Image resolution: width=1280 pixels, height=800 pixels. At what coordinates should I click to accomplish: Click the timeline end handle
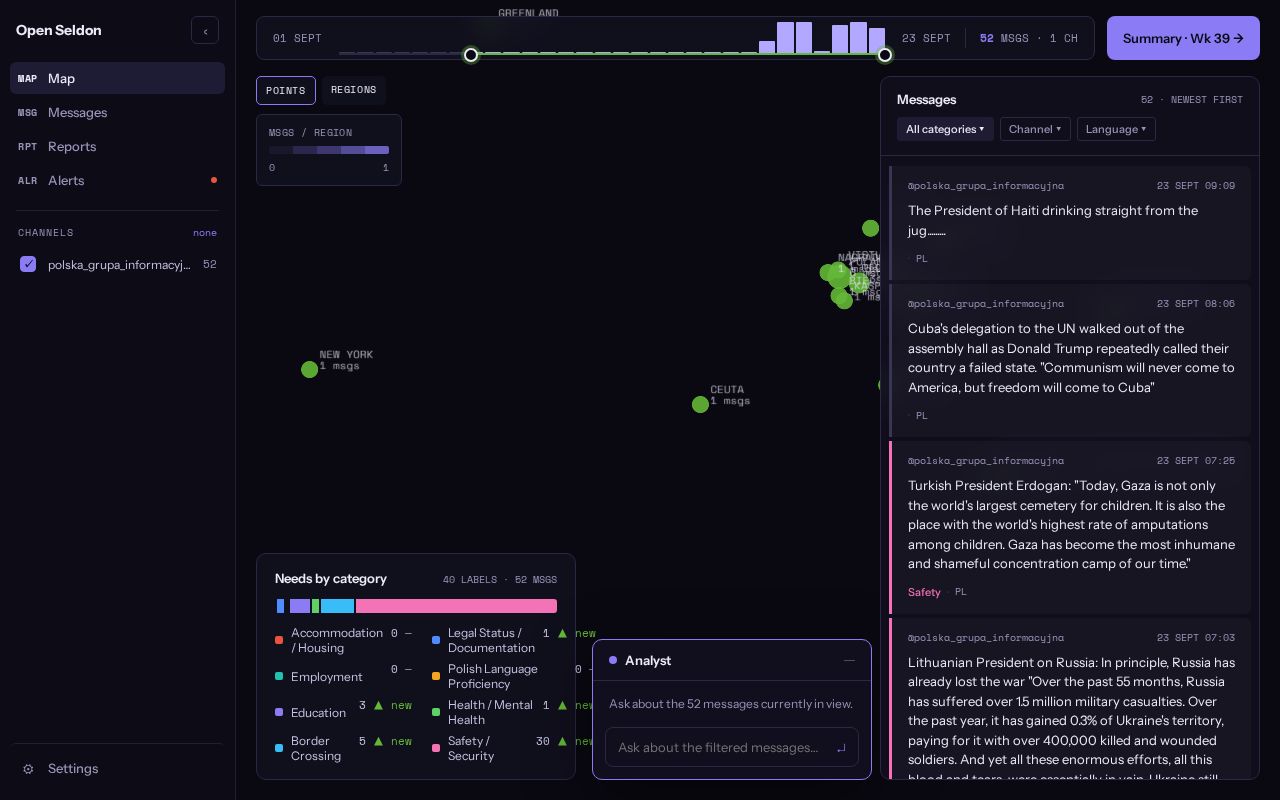point(885,55)
